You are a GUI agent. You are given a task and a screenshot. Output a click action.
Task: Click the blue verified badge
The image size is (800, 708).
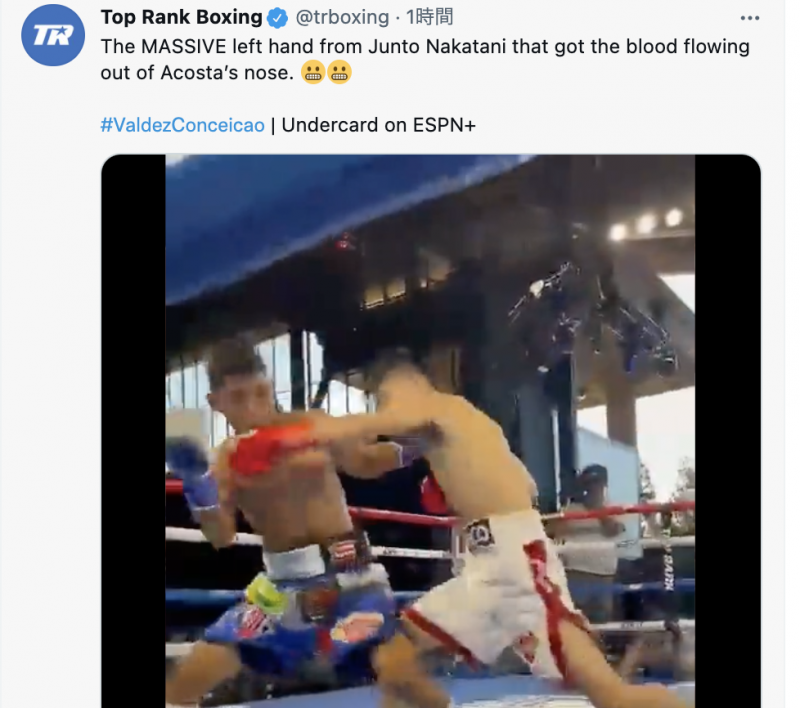(x=278, y=18)
